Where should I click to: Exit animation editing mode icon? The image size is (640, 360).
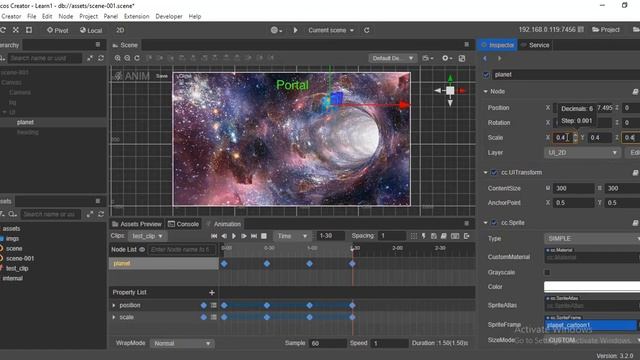pyautogui.click(x=467, y=236)
